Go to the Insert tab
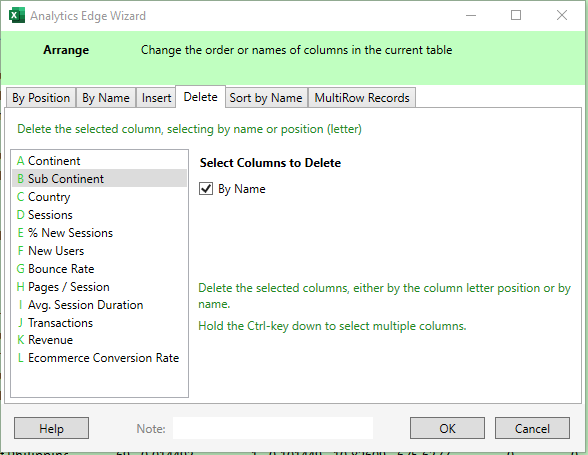588x455 pixels. coord(156,98)
